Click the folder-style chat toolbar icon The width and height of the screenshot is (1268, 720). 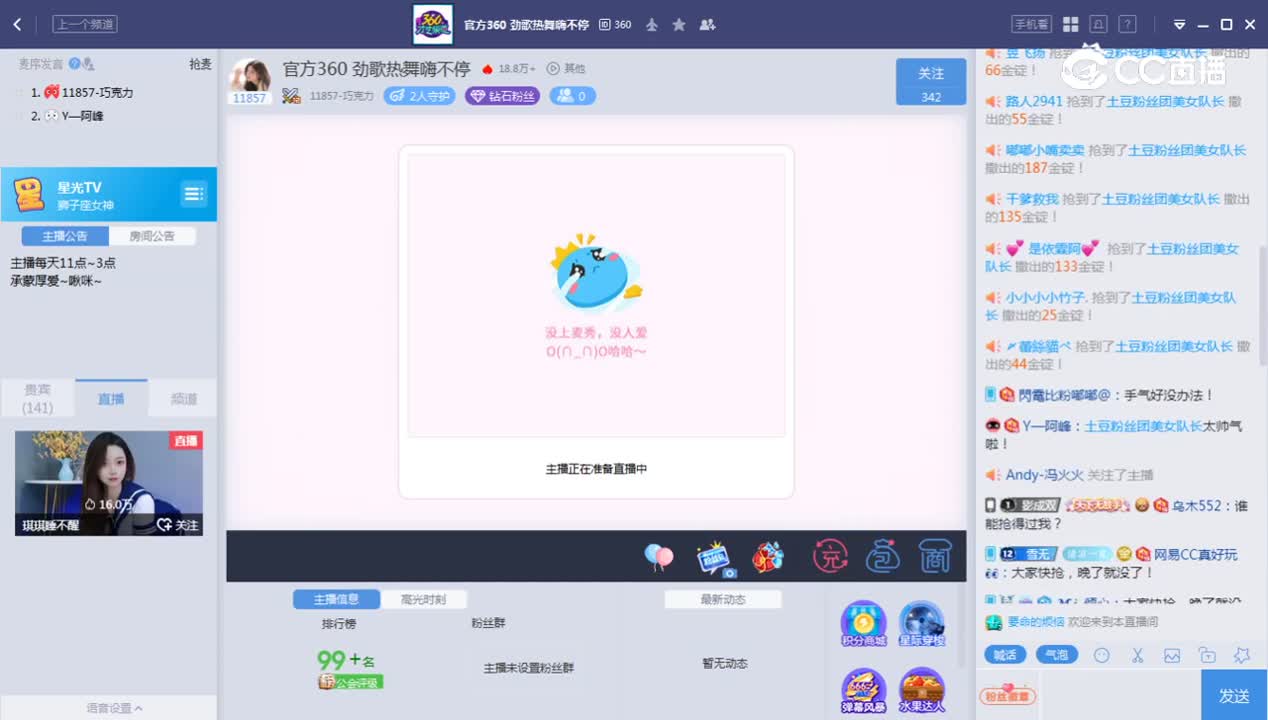click(x=1207, y=656)
